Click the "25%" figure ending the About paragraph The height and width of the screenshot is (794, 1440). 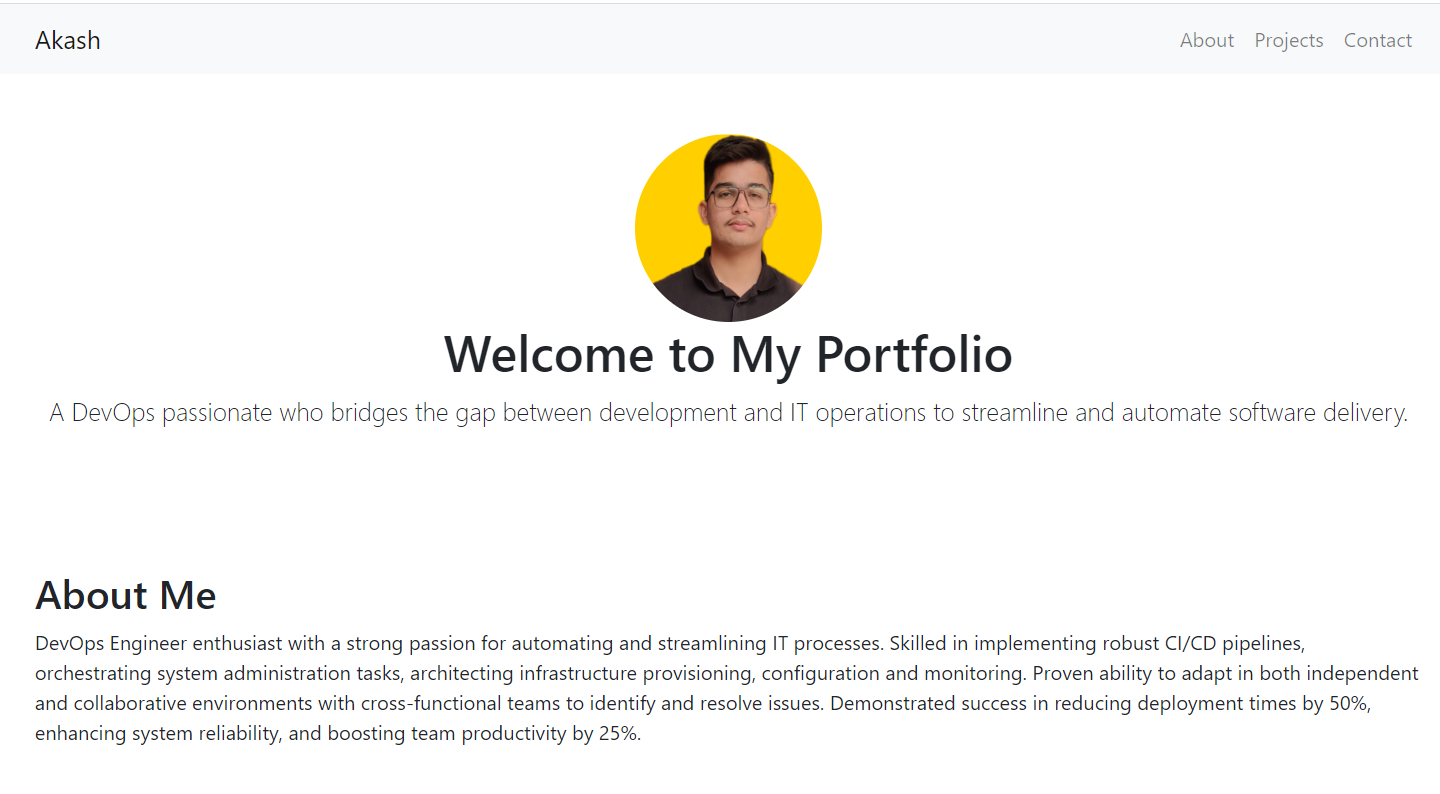(617, 733)
